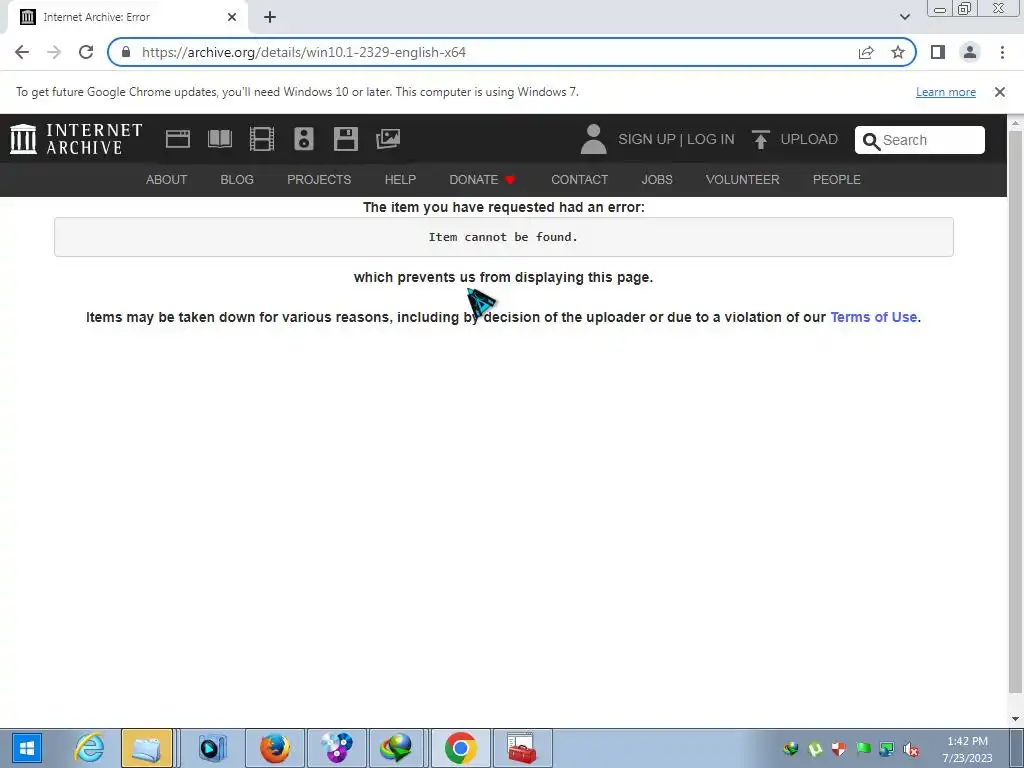Open the Audio speaker icon
Viewport: 1024px width, 768px height.
coord(304,139)
